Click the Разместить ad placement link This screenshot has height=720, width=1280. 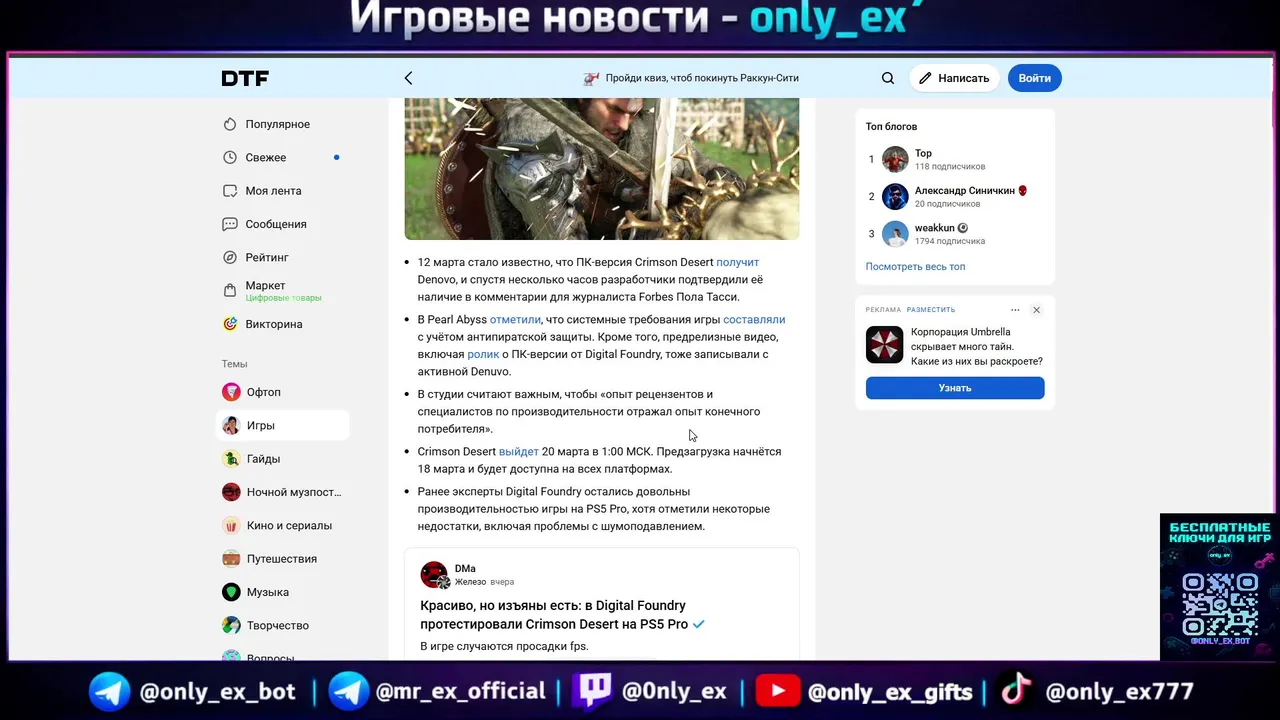(931, 310)
